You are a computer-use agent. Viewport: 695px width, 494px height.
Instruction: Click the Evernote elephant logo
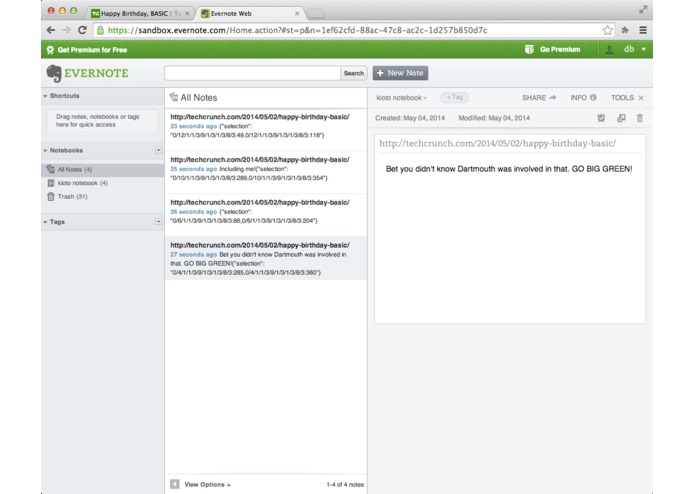pyautogui.click(x=54, y=73)
